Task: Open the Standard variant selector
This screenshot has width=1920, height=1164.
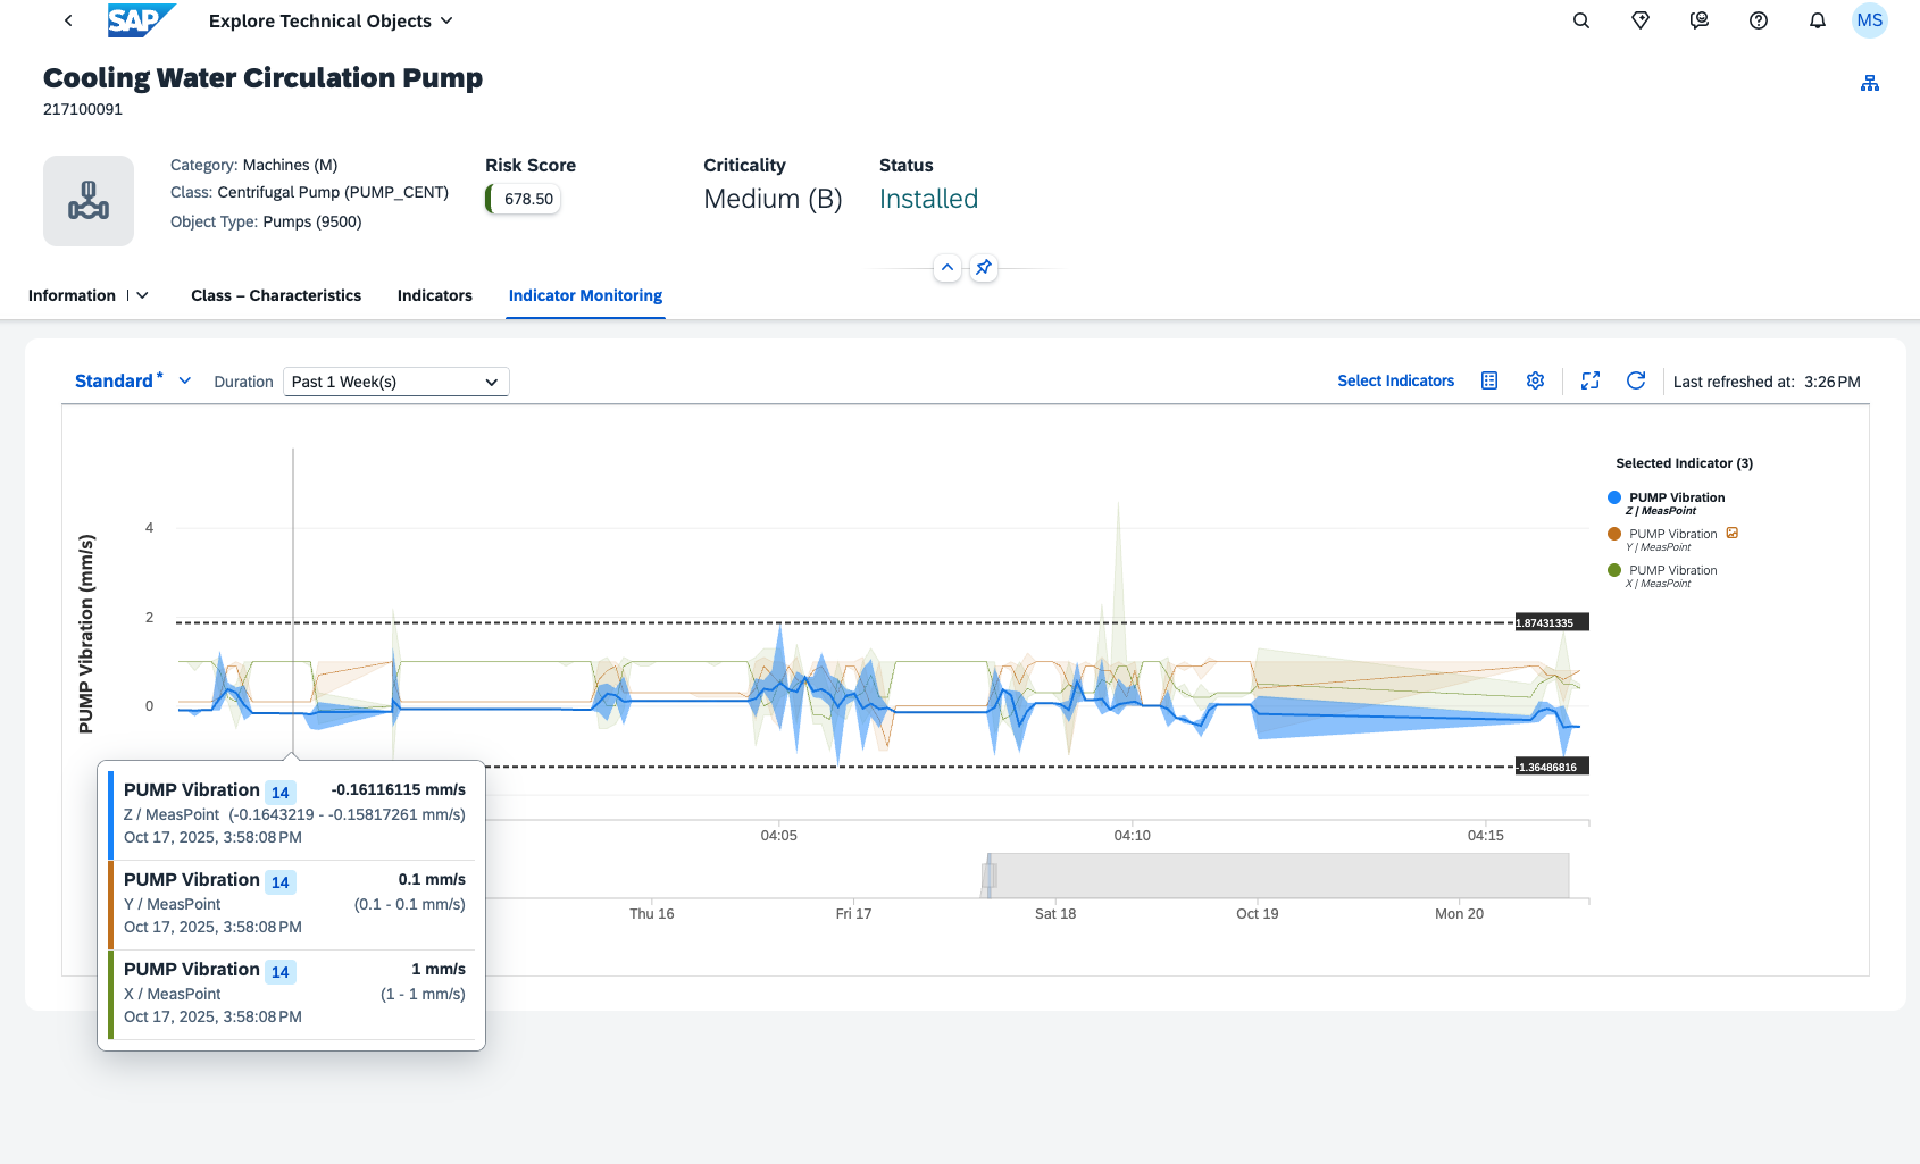Action: point(131,380)
